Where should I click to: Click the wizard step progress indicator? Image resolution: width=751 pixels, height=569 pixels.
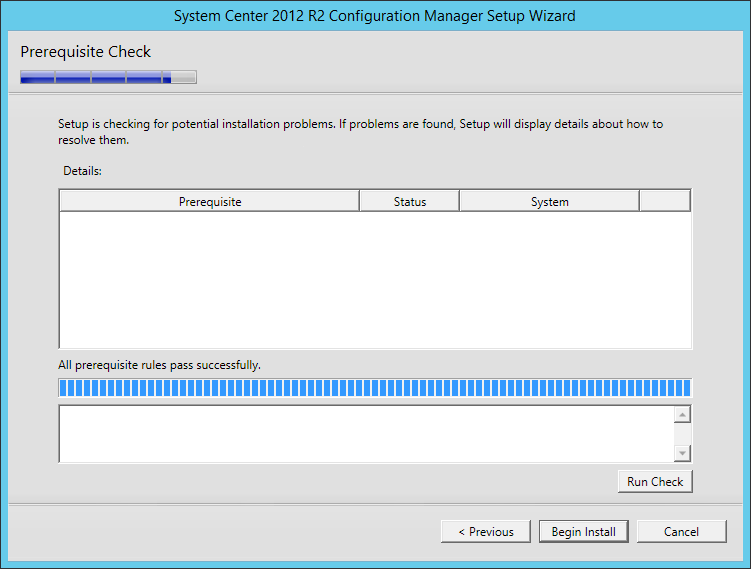(x=108, y=77)
